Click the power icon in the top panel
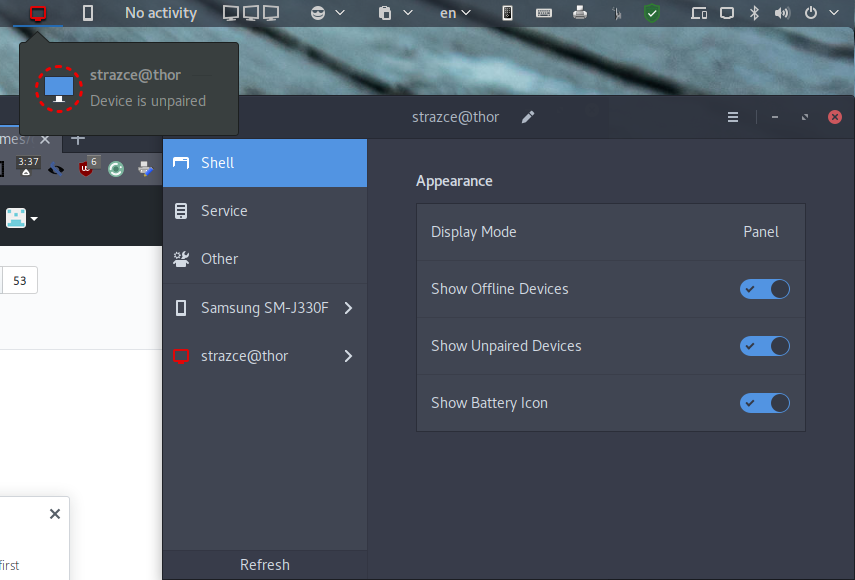The width and height of the screenshot is (855, 580). [811, 13]
